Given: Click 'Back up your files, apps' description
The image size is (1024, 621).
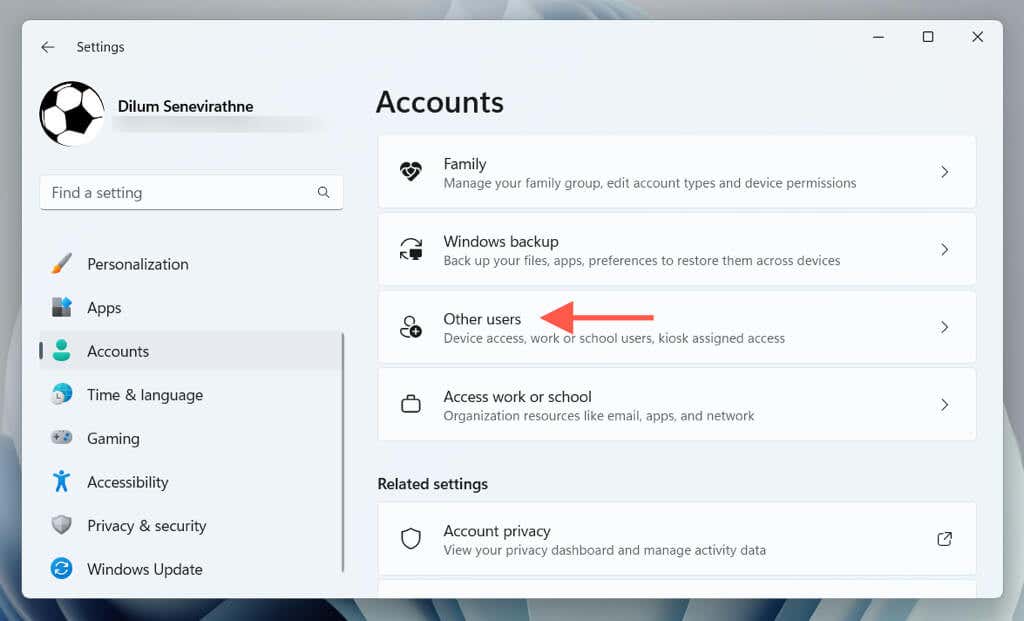Looking at the screenshot, I should (x=642, y=261).
